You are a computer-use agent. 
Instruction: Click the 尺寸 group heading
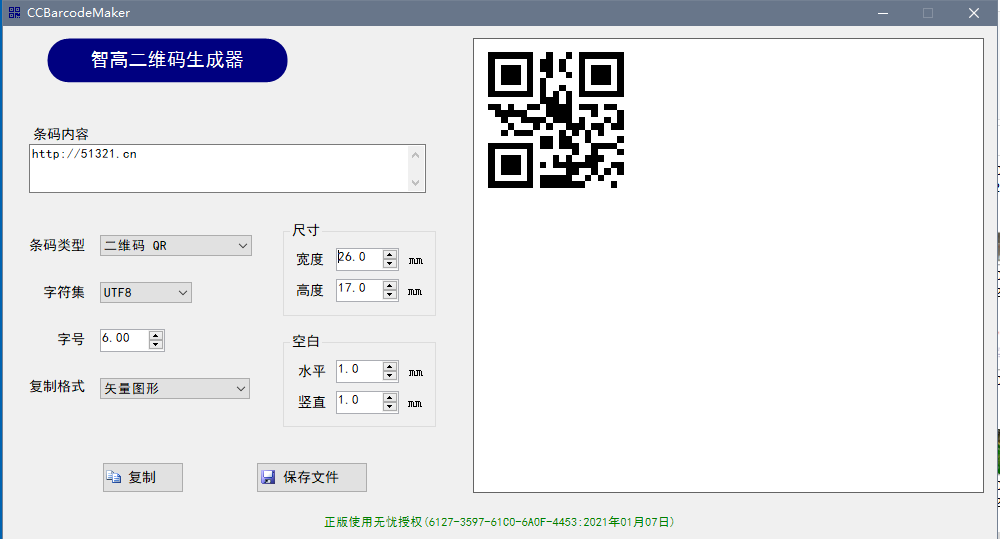pyautogui.click(x=305, y=230)
